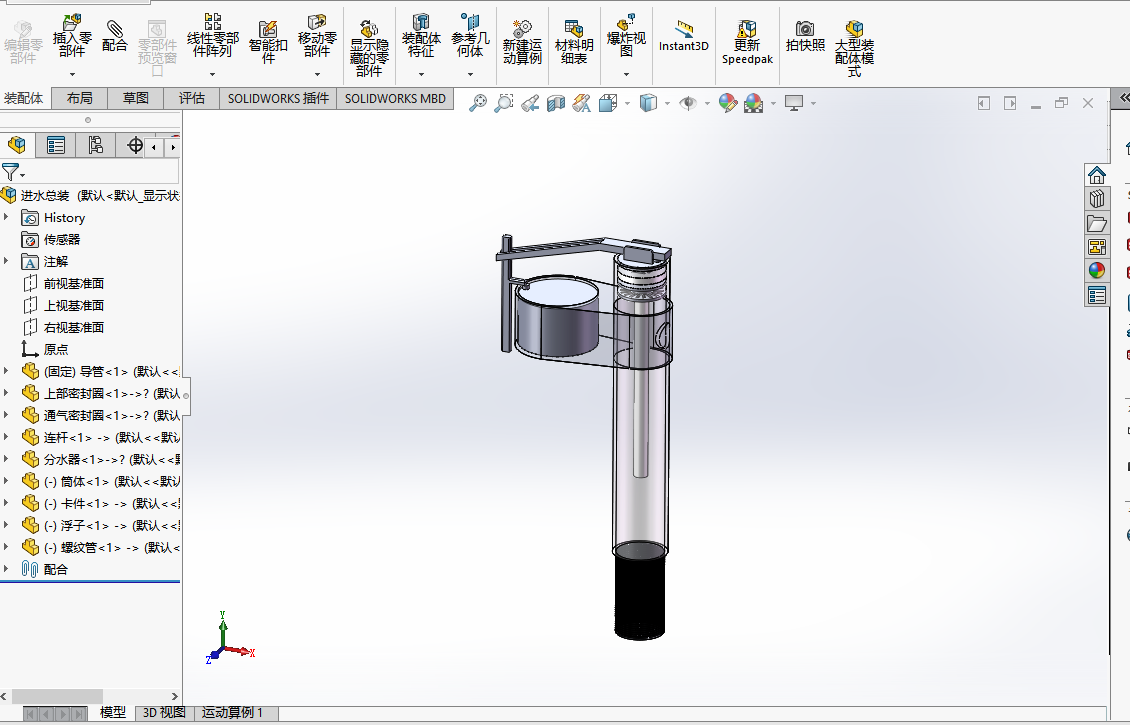Open FeatureManager design tree tab
The width and height of the screenshot is (1130, 725).
pyautogui.click(x=17, y=146)
